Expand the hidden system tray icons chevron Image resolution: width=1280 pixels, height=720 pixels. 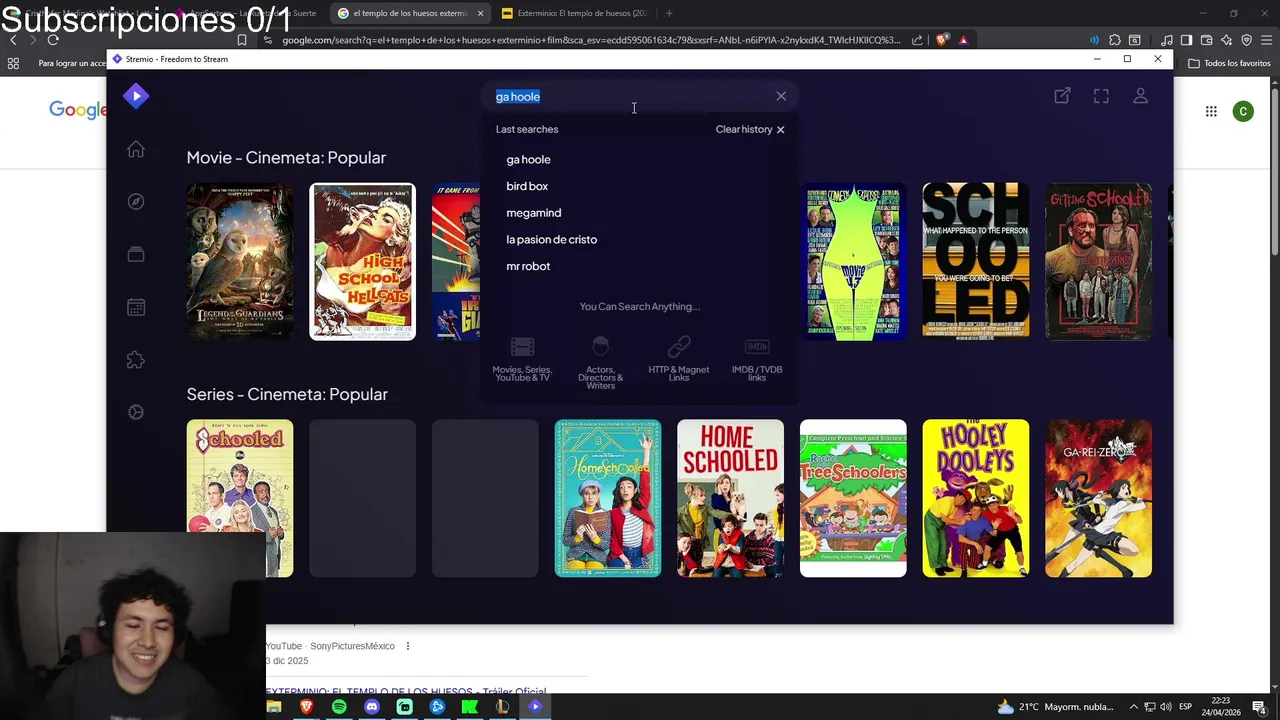tap(1133, 707)
